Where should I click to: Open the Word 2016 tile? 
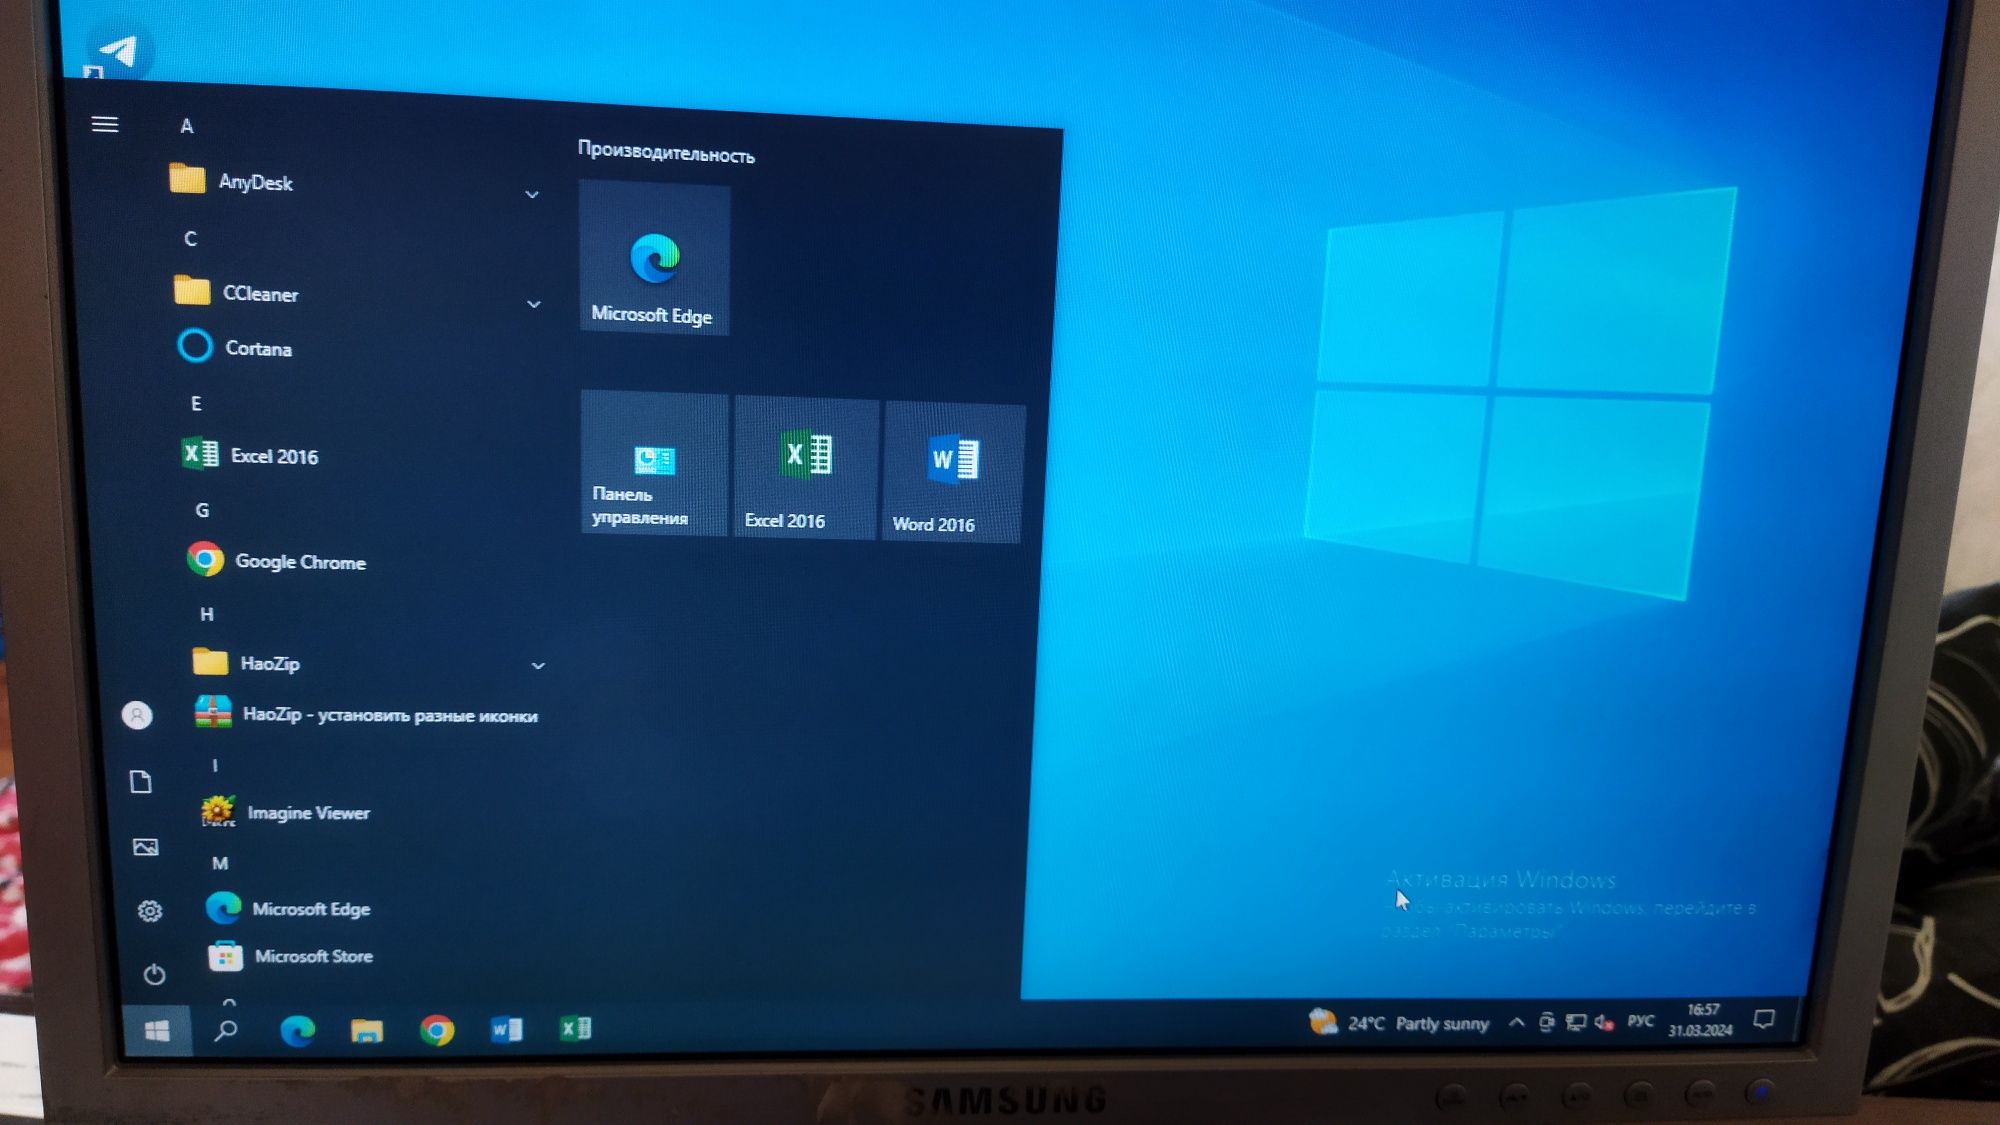point(953,472)
